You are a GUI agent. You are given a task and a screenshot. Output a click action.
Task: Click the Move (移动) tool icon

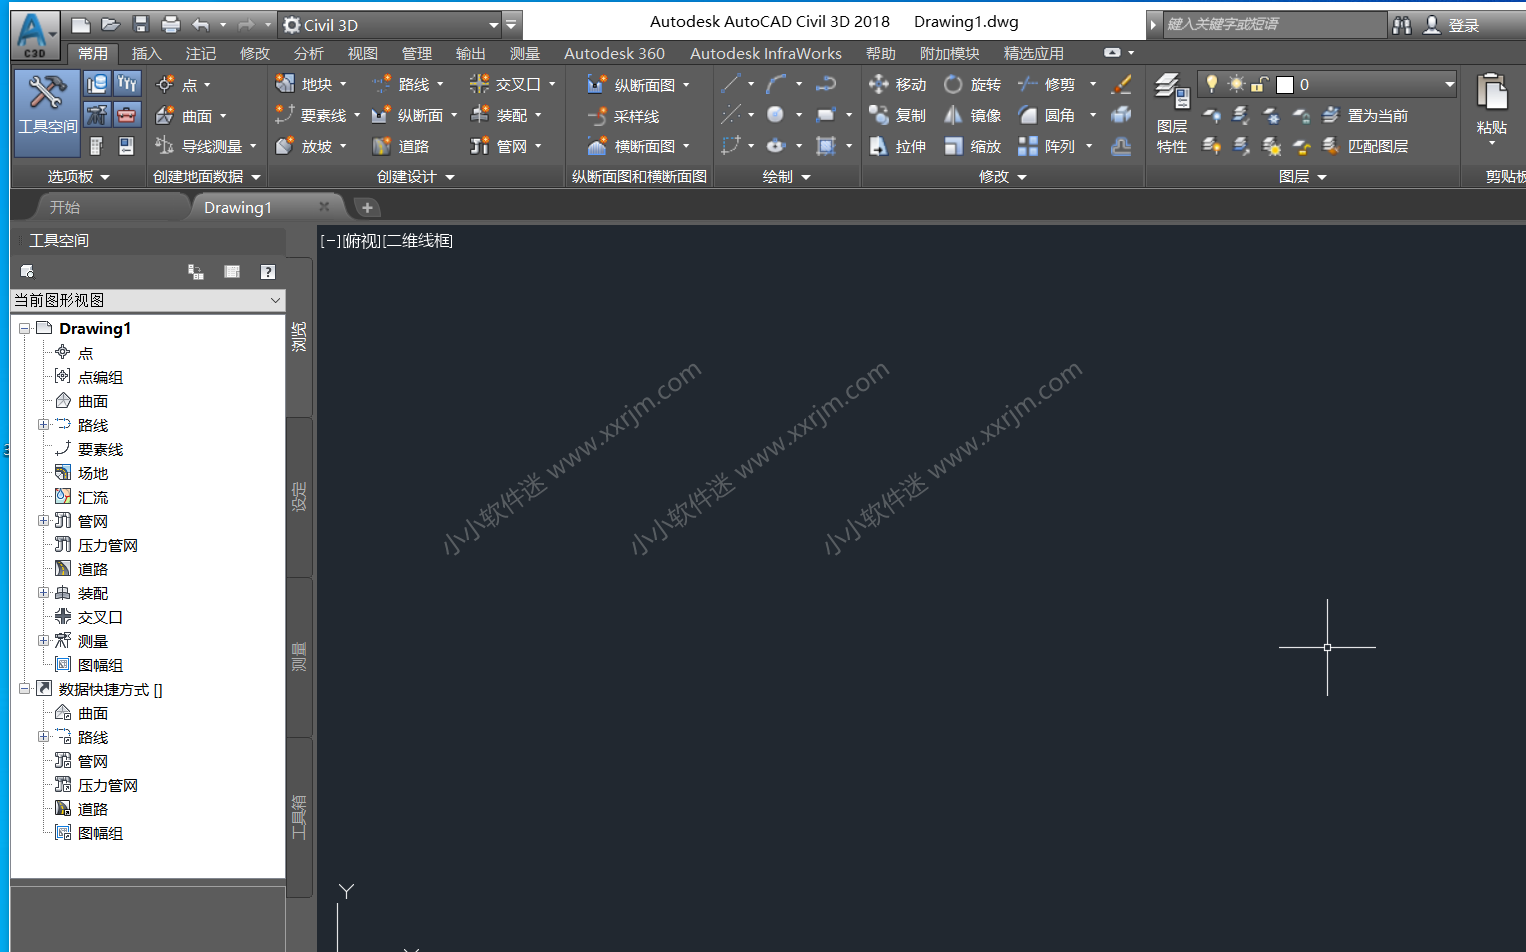click(878, 84)
